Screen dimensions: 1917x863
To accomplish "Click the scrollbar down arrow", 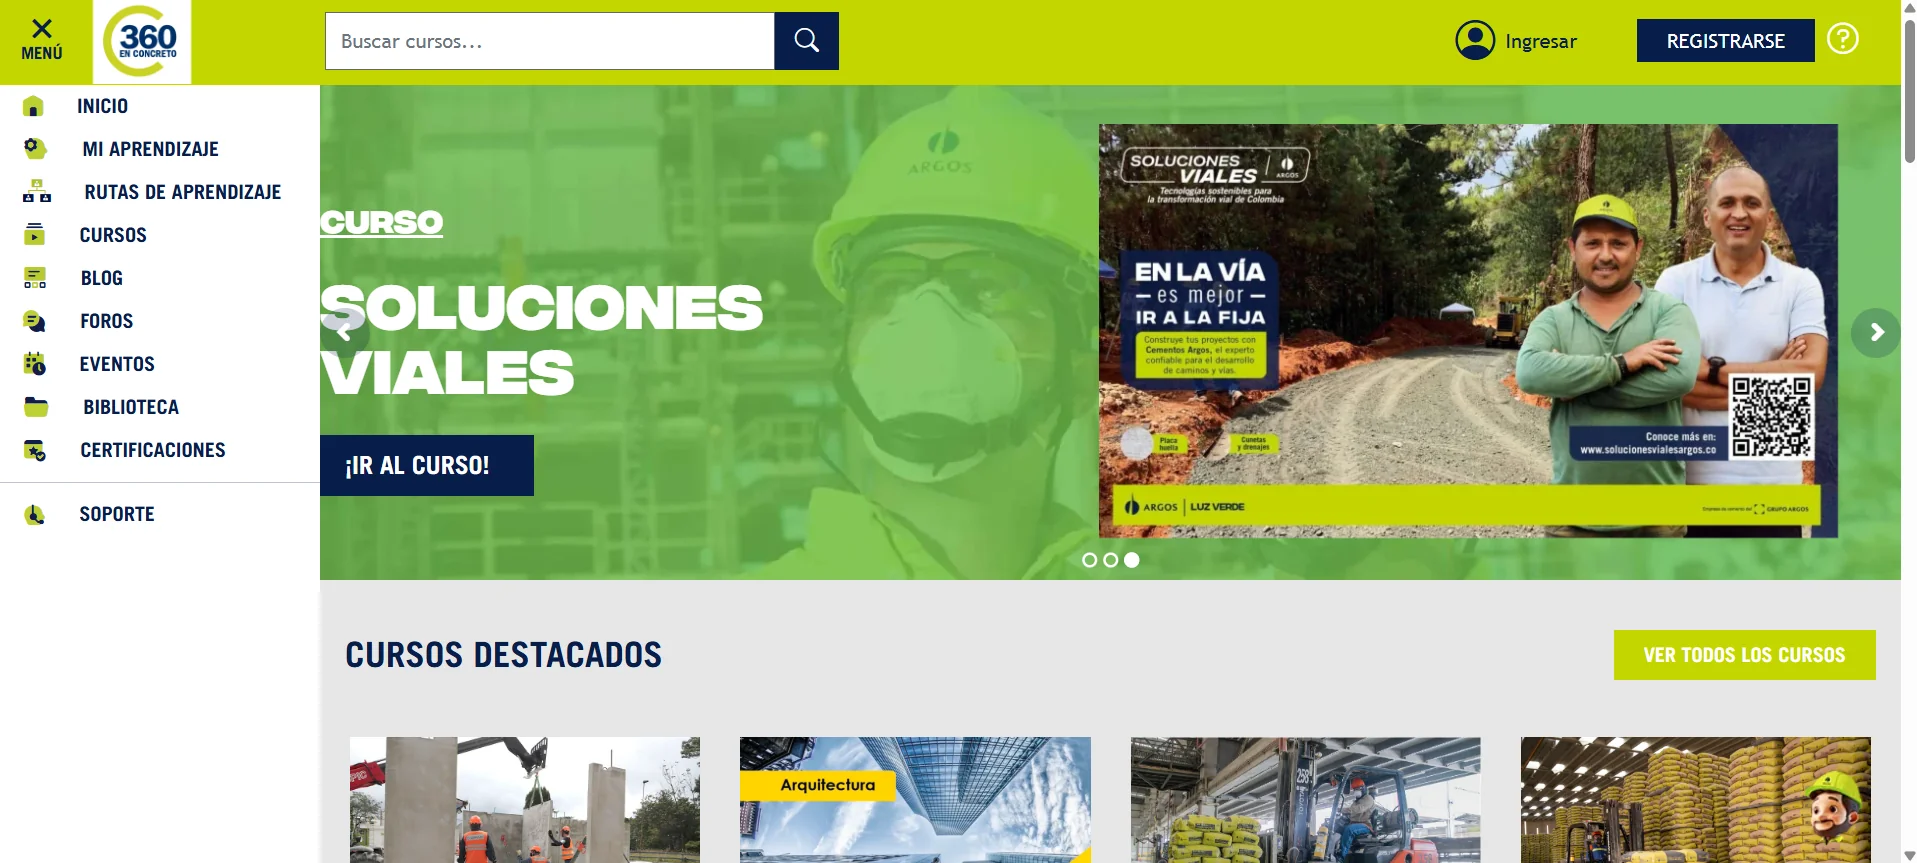I will [1909, 855].
